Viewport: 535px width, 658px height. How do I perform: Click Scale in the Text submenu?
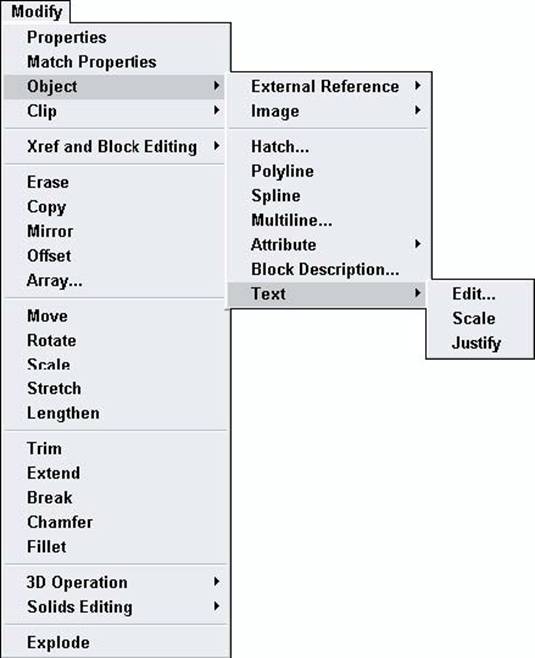point(480,319)
